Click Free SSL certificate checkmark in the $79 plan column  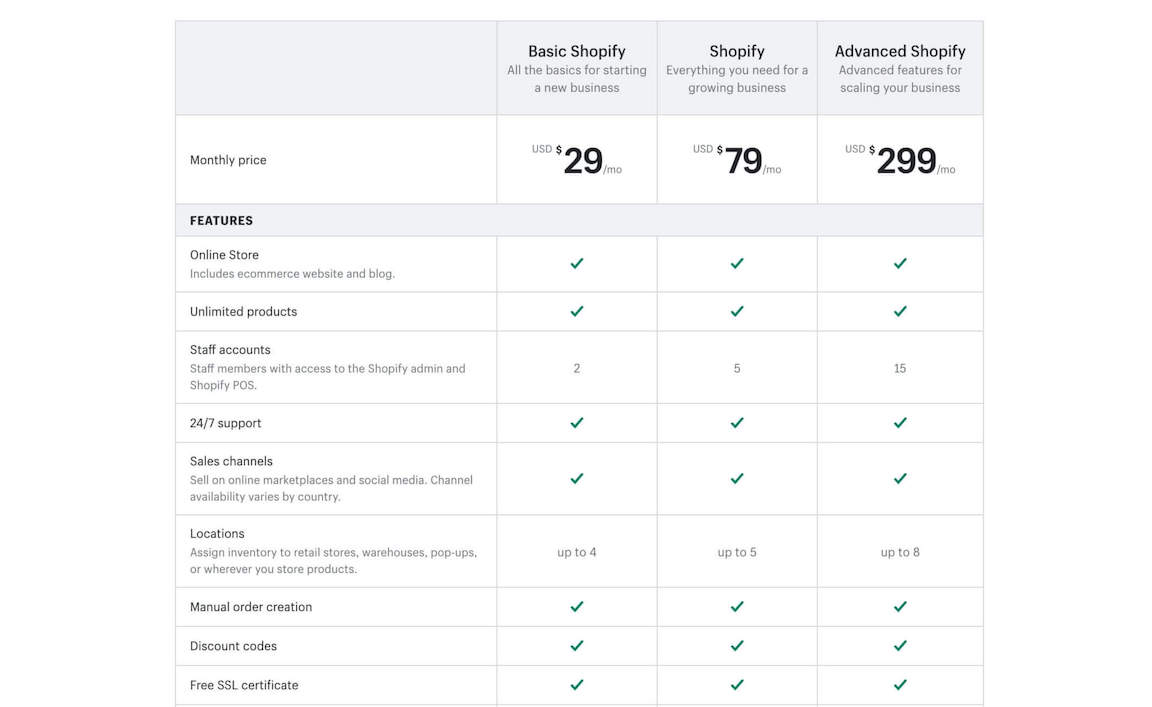pyautogui.click(x=737, y=684)
